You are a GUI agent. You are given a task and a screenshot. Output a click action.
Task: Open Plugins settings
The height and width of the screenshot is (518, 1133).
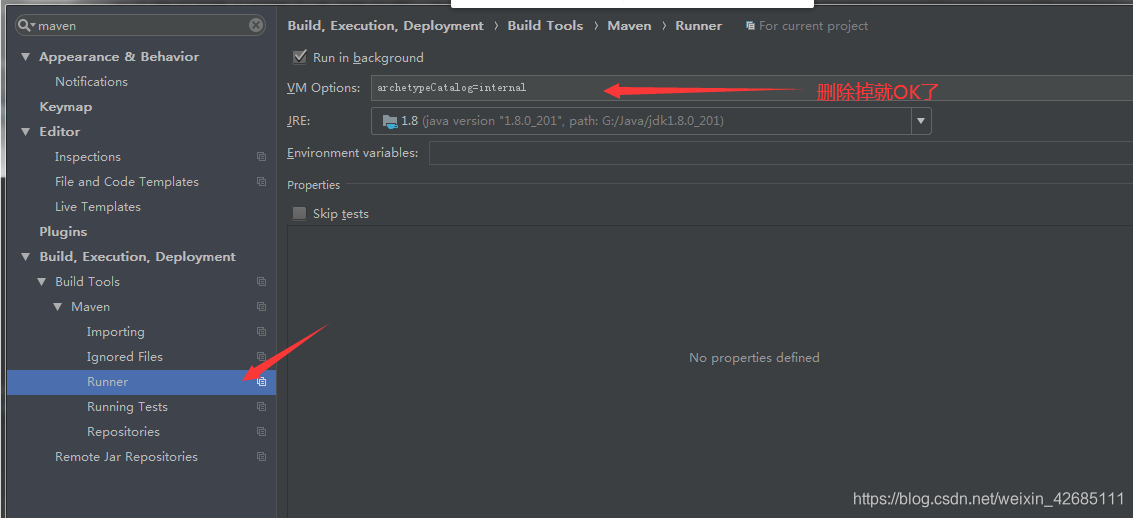(63, 231)
